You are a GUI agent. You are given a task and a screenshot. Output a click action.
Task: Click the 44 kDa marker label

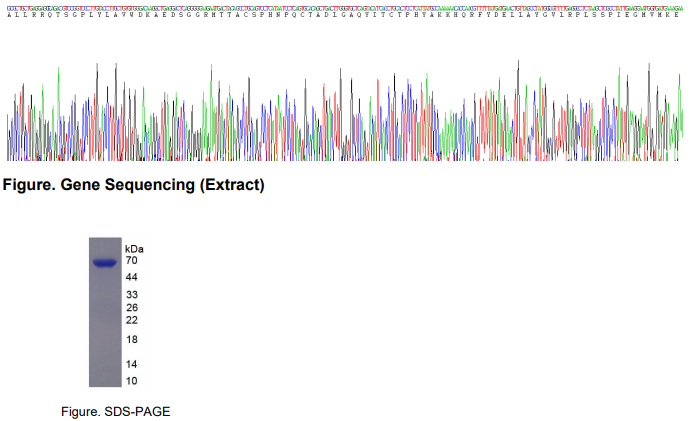[131, 276]
